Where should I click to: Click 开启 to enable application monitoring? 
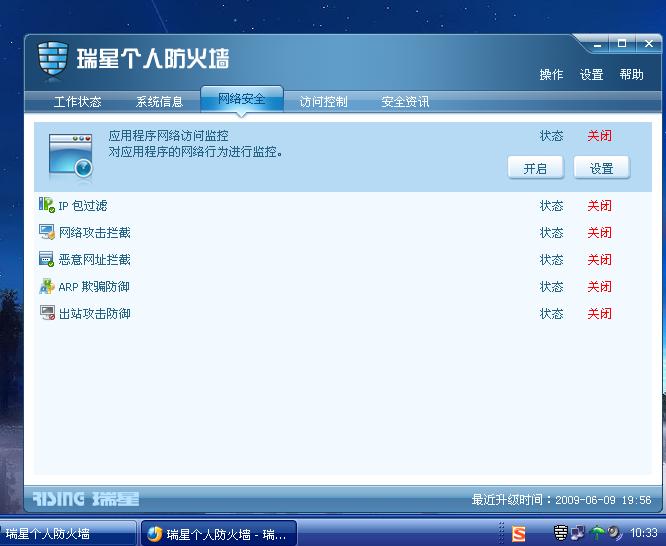535,168
